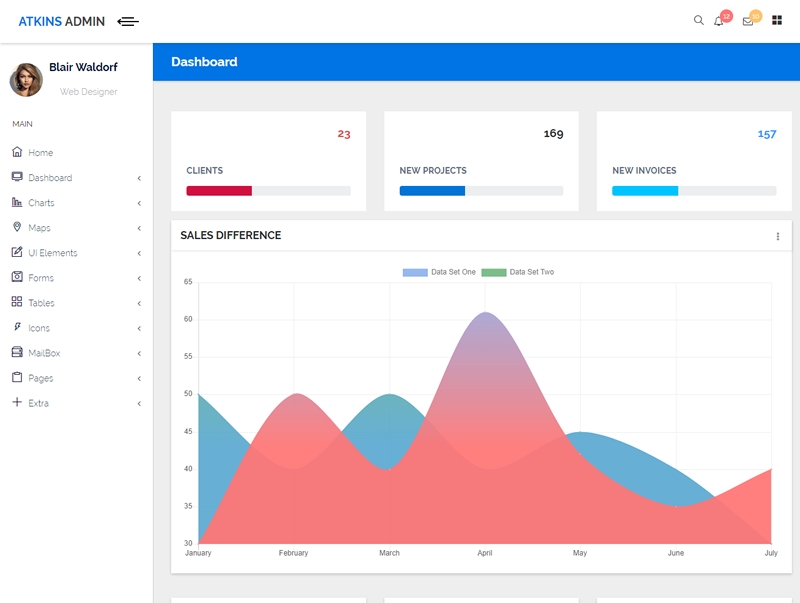800x603 pixels.
Task: Click the Clients red progress bar
Action: [219, 191]
